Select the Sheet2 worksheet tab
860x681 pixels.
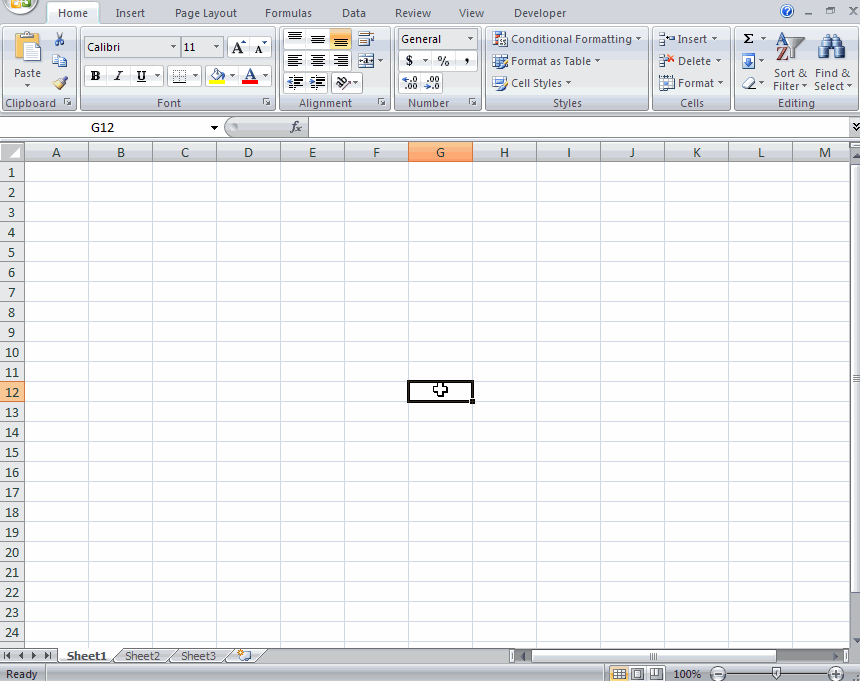pyautogui.click(x=142, y=656)
